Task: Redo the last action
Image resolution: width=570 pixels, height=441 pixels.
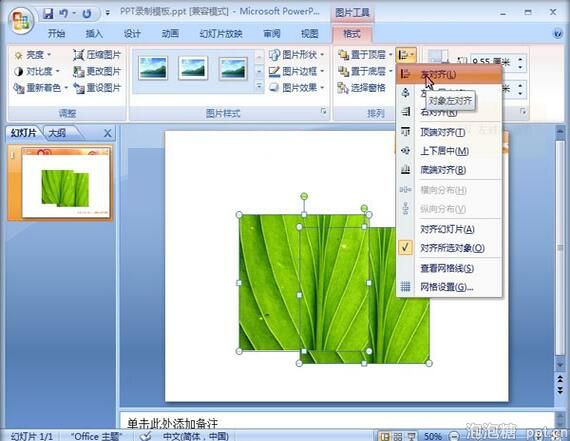Action: click(x=87, y=14)
